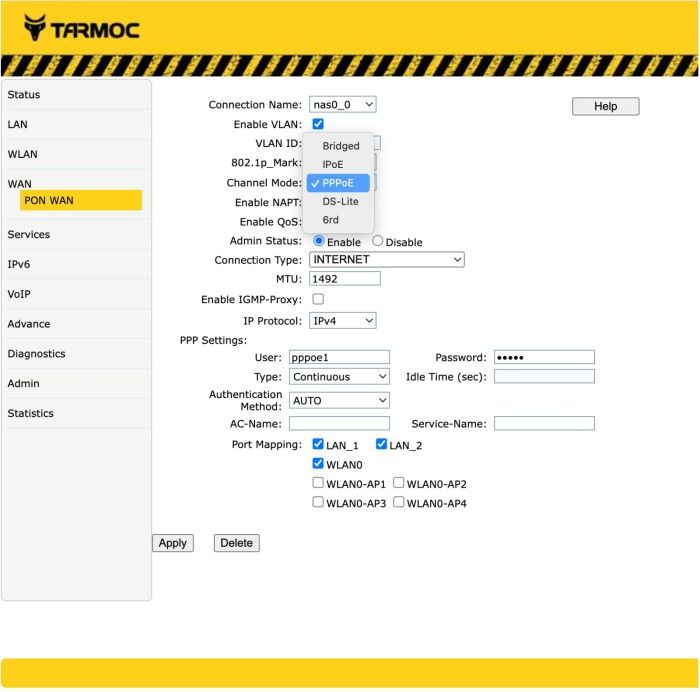Image resolution: width=700 pixels, height=692 pixels.
Task: Open the IP Protocol dropdown
Action: tap(342, 321)
